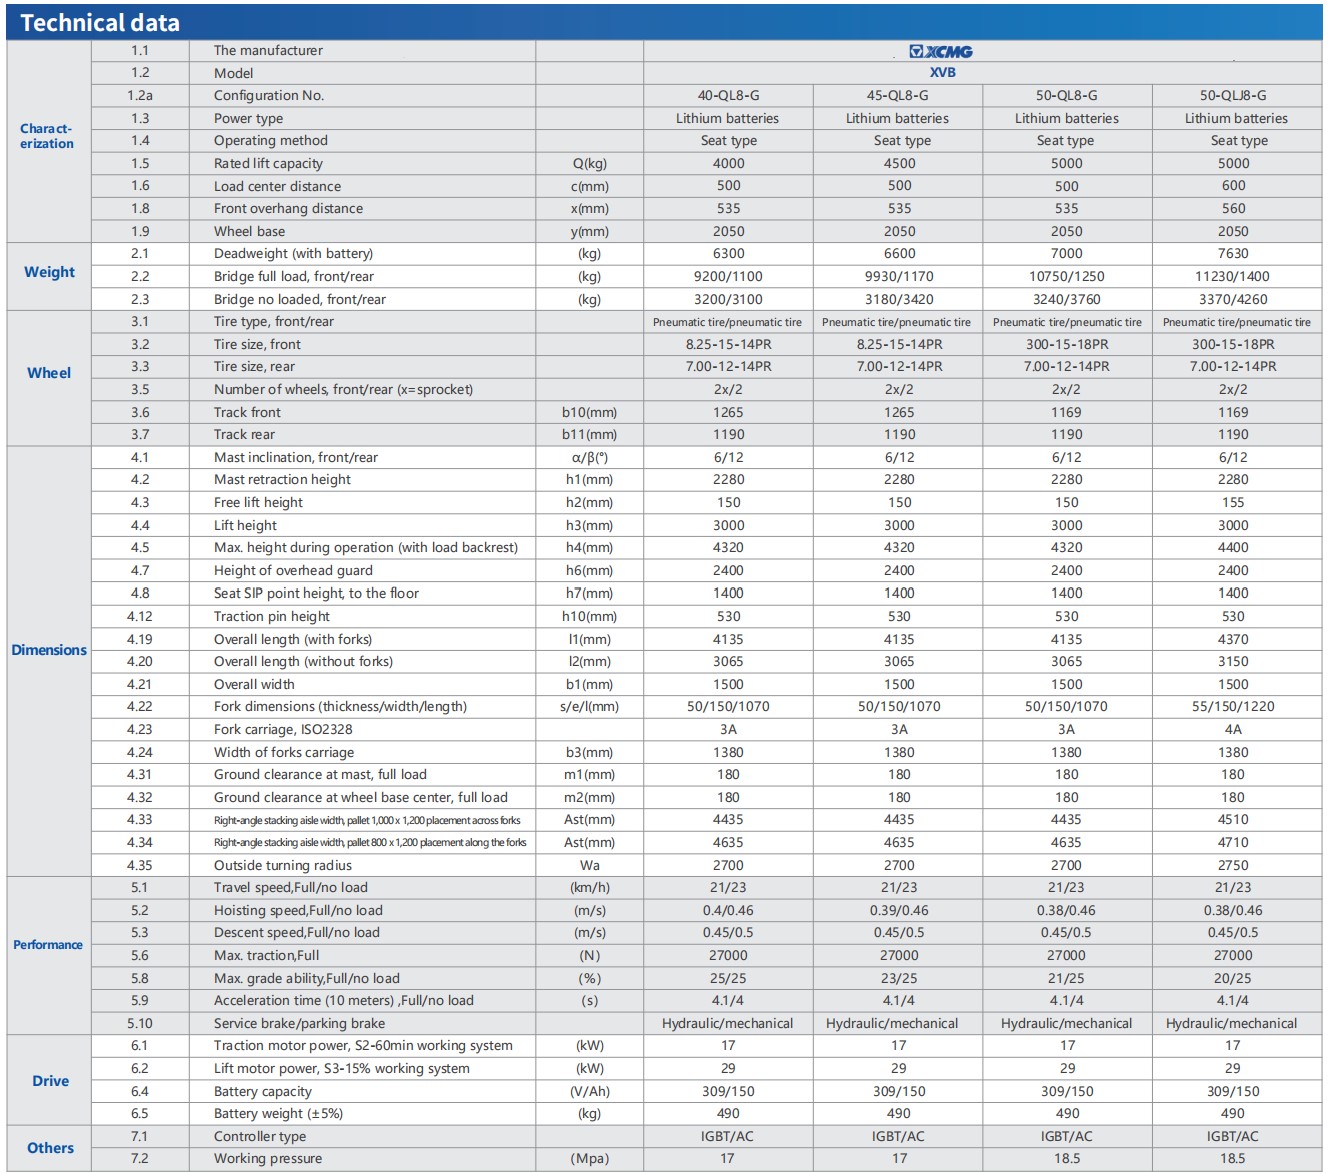This screenshot has height=1174, width=1328.
Task: Click the 'Drive' section label
Action: pos(50,1081)
